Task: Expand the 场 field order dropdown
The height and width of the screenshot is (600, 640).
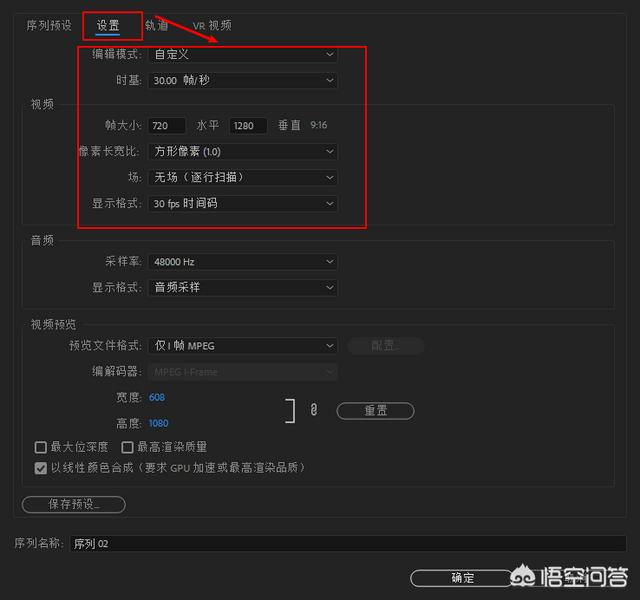Action: click(242, 177)
